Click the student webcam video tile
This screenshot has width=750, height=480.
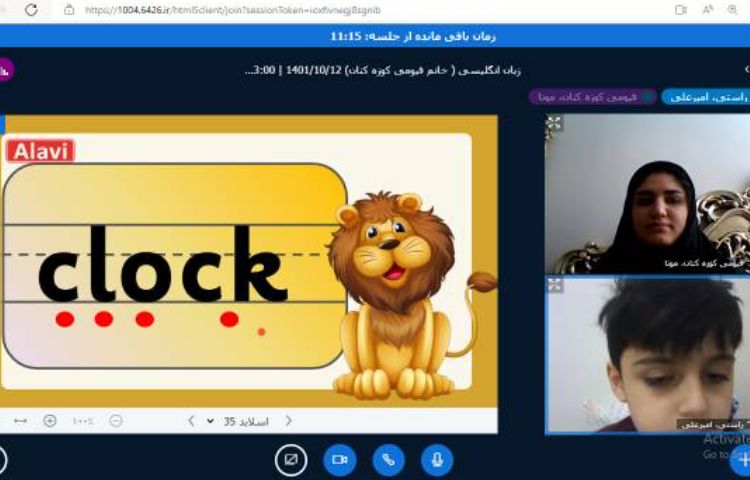point(648,355)
